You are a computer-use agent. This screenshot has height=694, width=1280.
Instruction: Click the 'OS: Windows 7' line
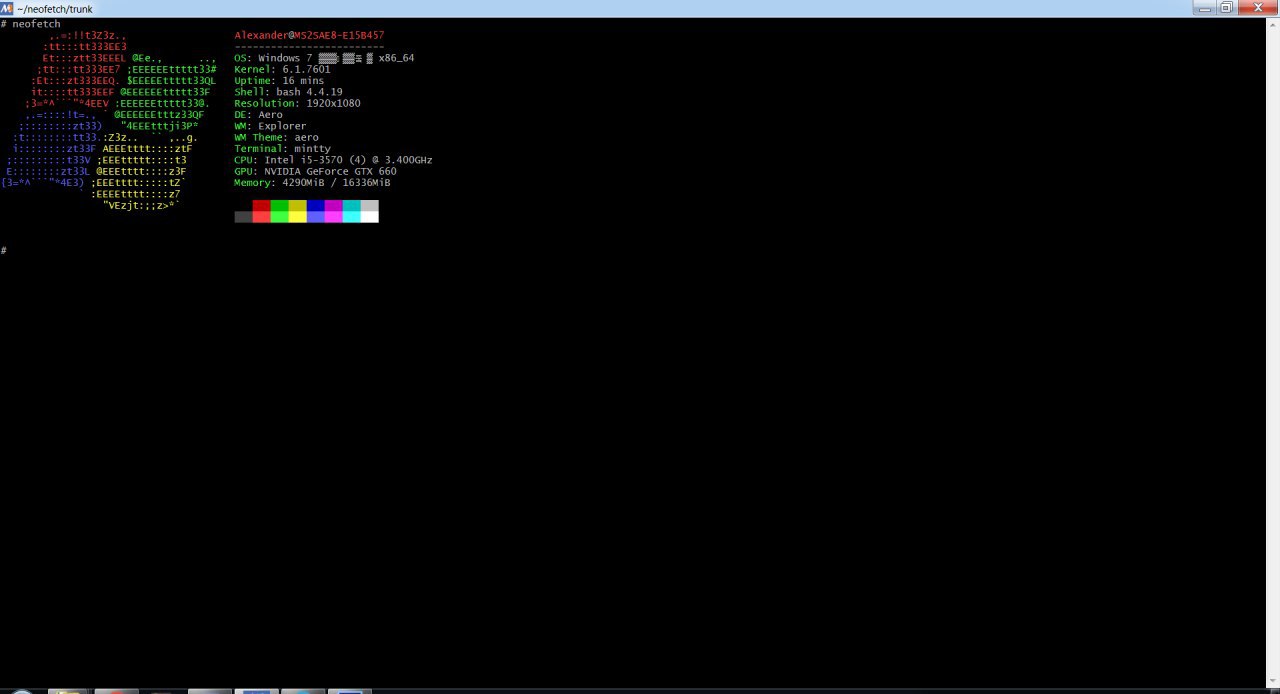coord(324,58)
